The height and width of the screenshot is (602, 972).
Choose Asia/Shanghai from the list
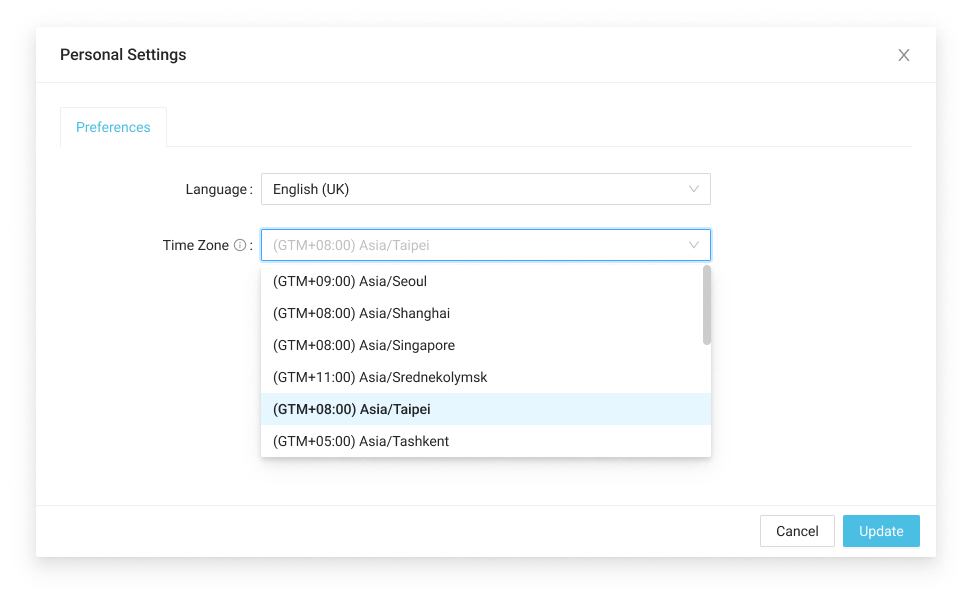tap(485, 313)
